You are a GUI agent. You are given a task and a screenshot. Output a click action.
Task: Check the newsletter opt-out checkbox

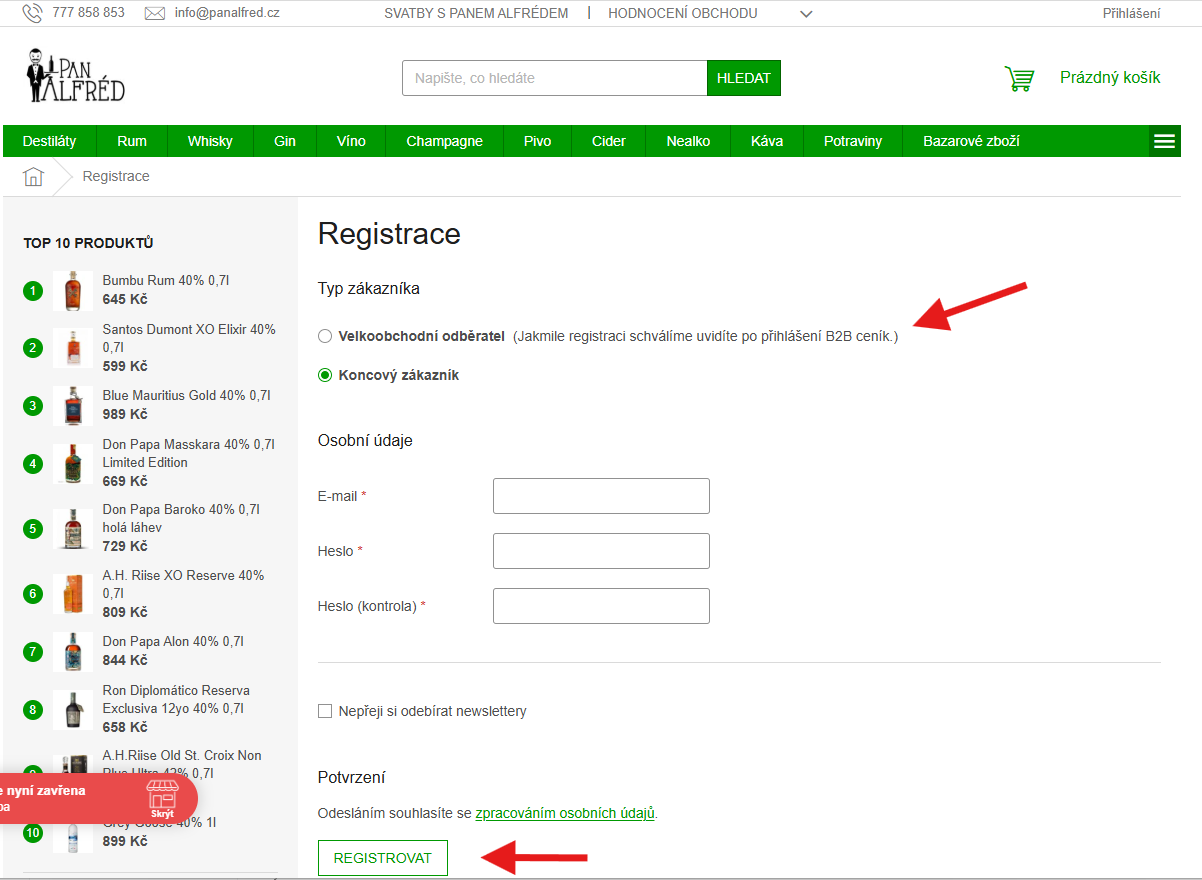pos(325,711)
